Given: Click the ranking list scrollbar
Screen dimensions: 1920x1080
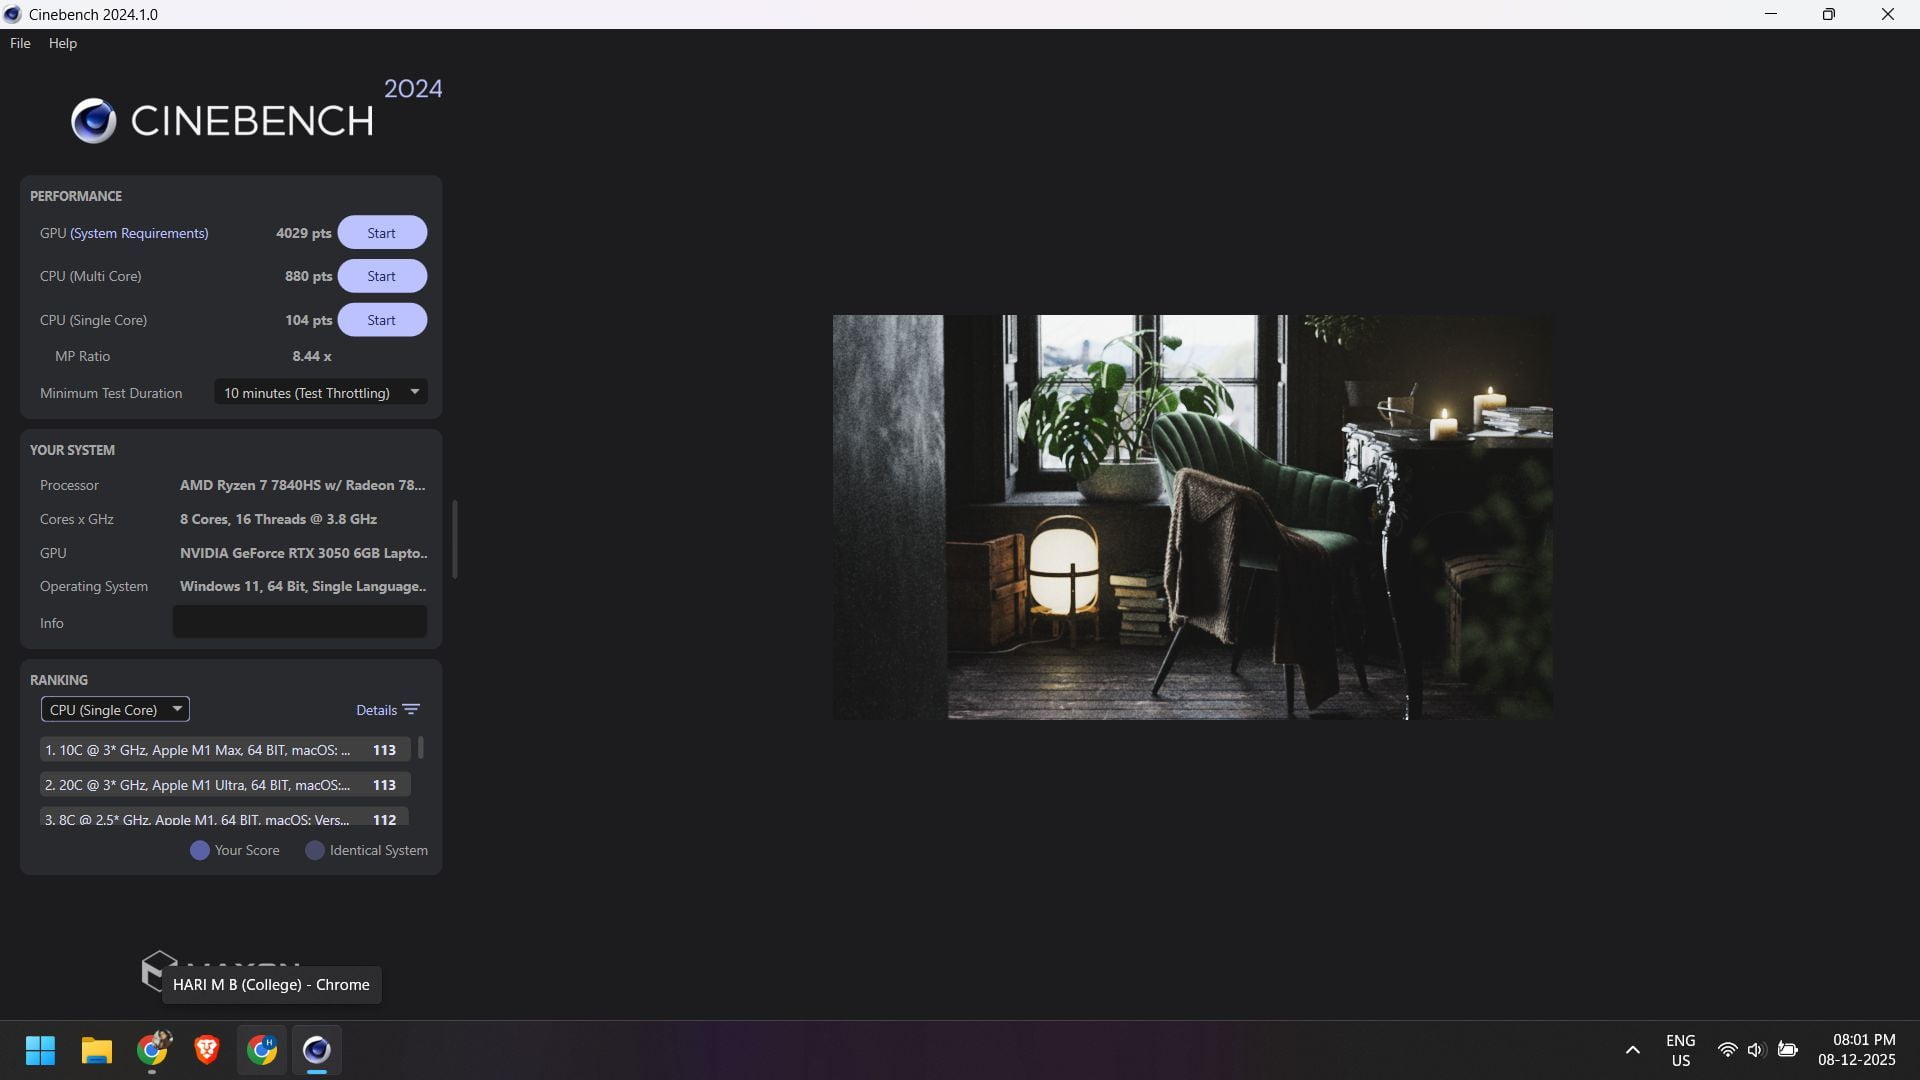Looking at the screenshot, I should [420, 747].
